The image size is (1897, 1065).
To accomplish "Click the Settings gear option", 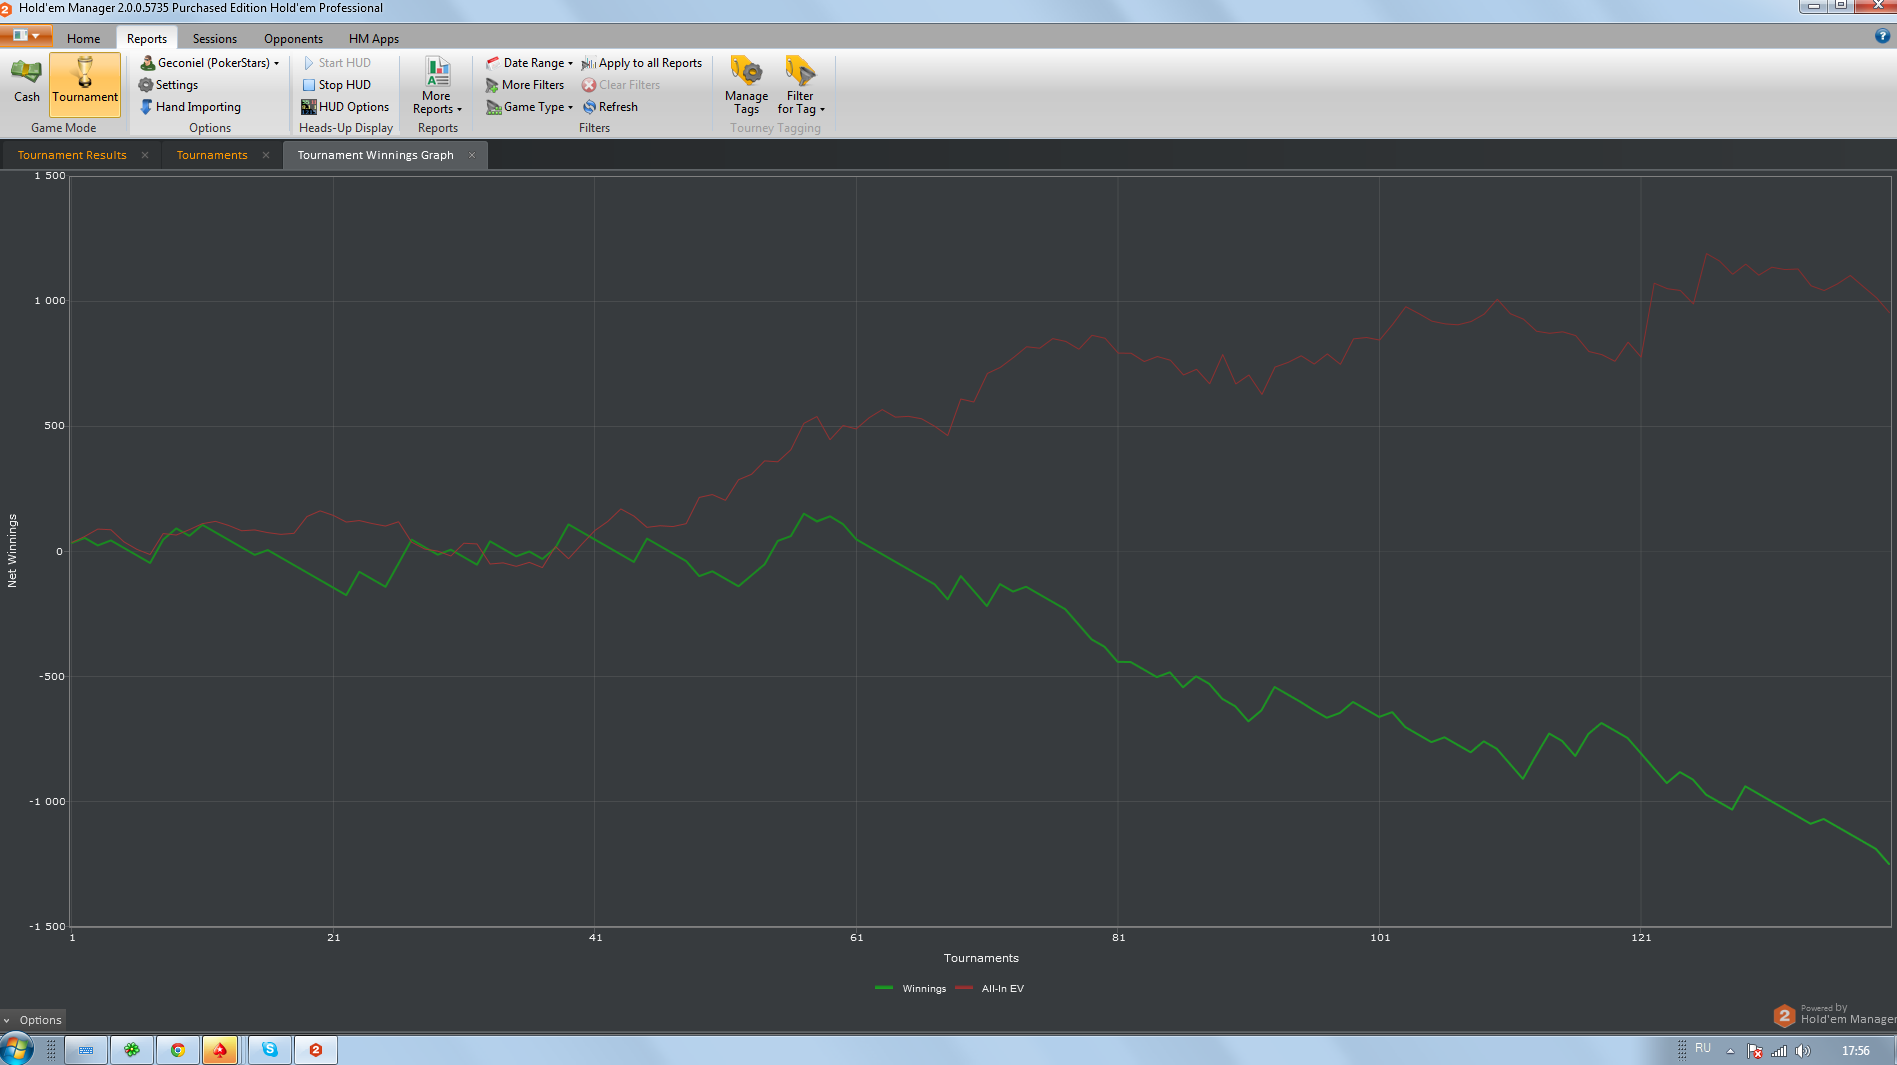I will point(168,85).
